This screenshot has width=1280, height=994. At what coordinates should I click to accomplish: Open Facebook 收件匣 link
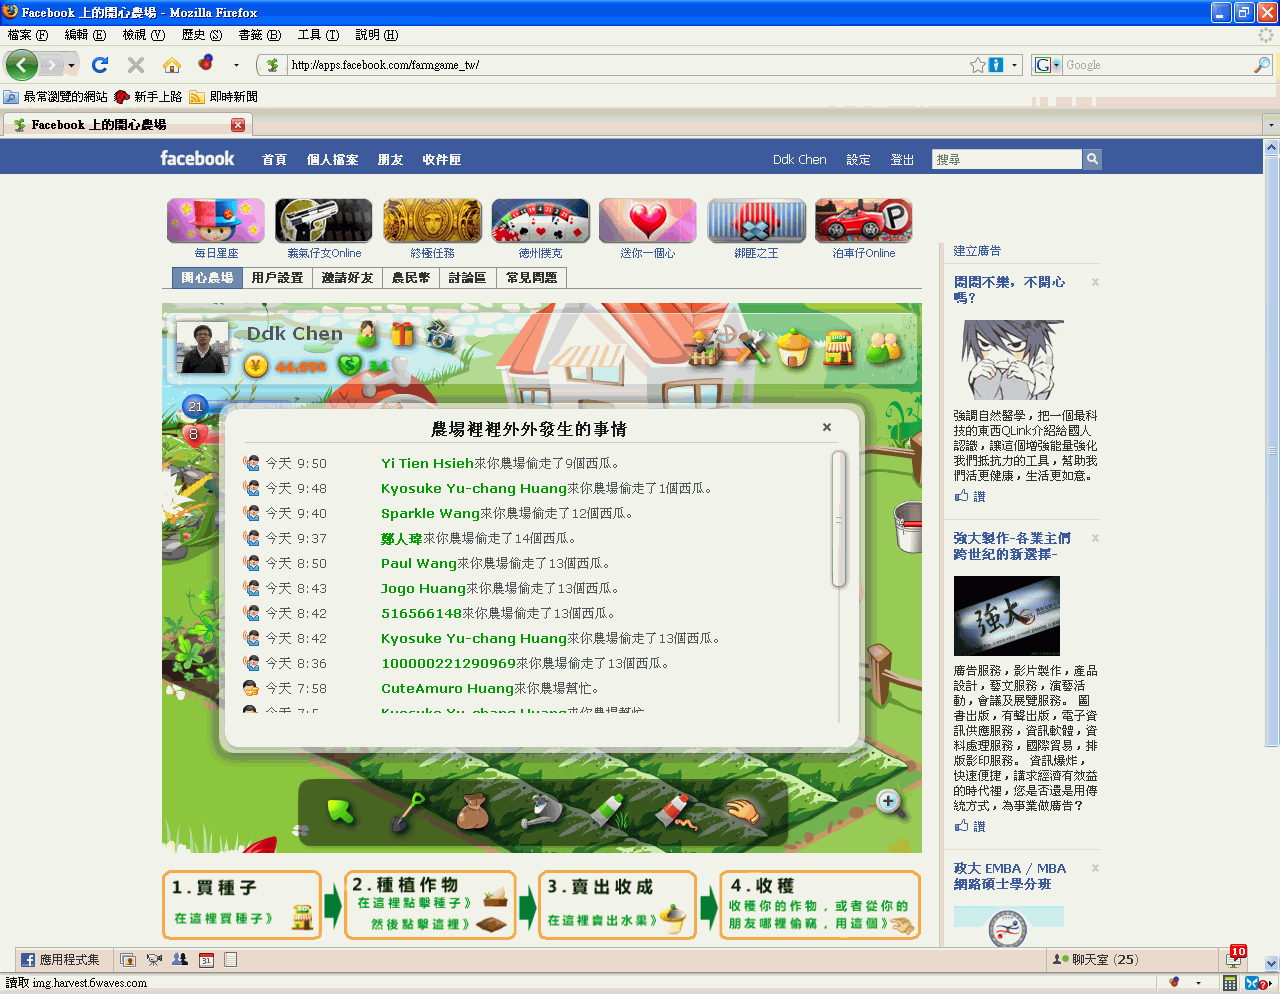coord(441,160)
